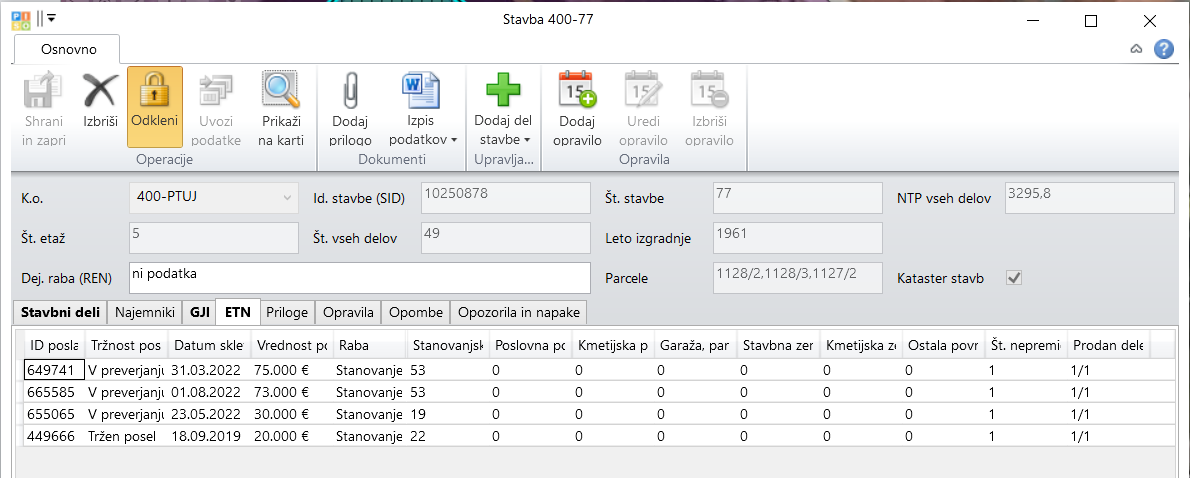Switch to Opozorila in napake tab
Viewport: 1190px width, 478px height.
click(x=518, y=312)
